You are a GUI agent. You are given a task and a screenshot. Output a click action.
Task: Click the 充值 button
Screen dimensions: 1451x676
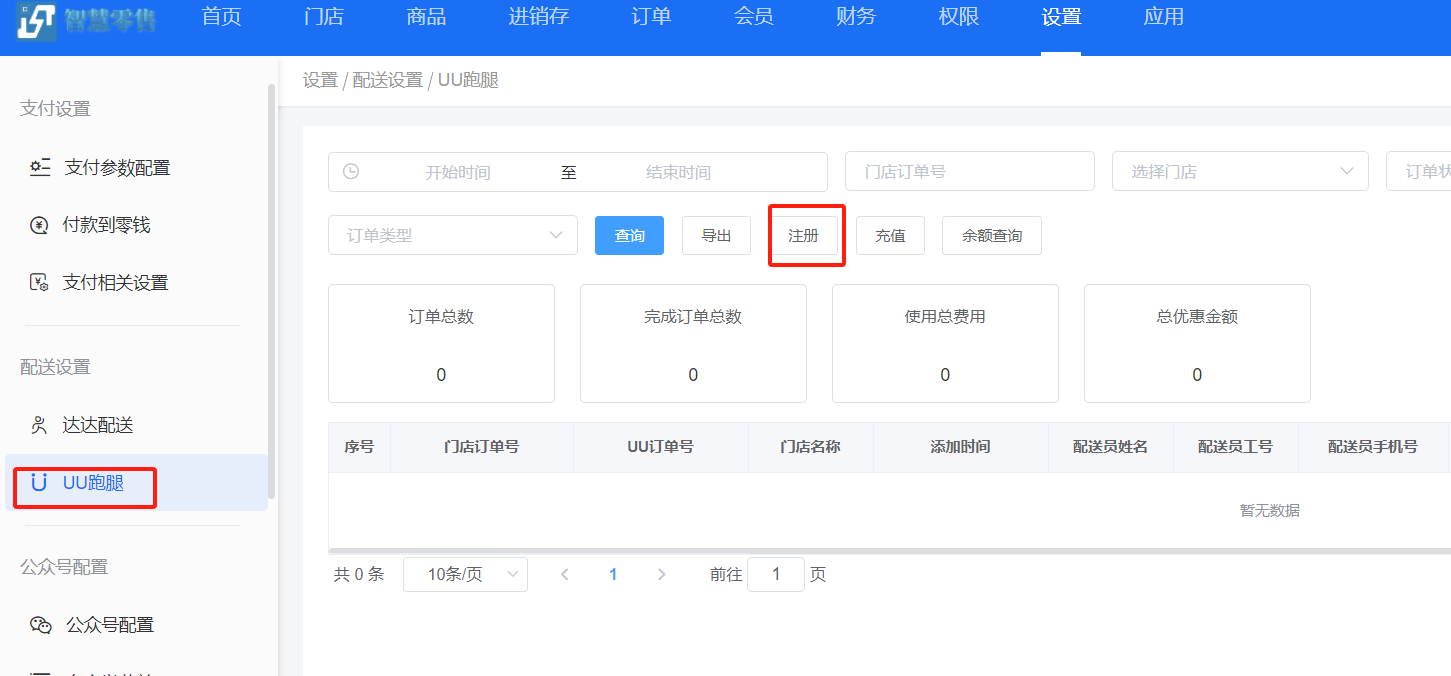[890, 236]
